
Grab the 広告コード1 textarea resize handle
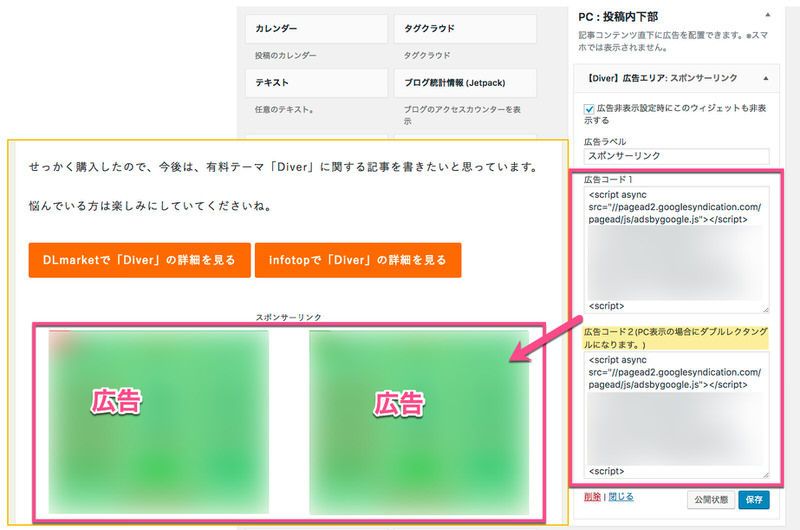pyautogui.click(x=765, y=309)
